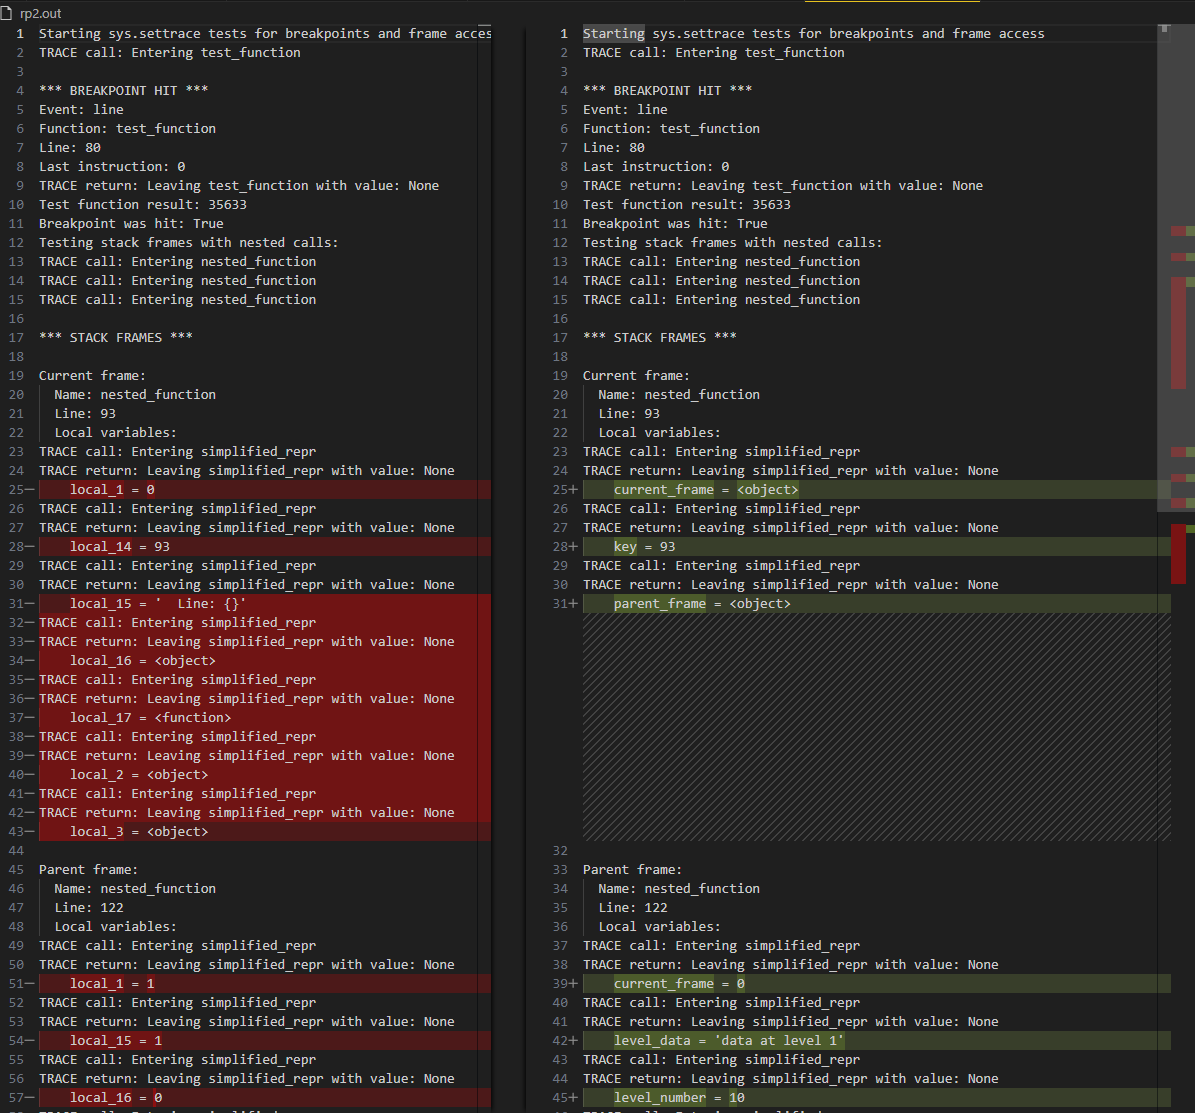This screenshot has height=1113, width=1195.
Task: Click 'Parent frame:' on right pane line 33
Action: (x=632, y=870)
